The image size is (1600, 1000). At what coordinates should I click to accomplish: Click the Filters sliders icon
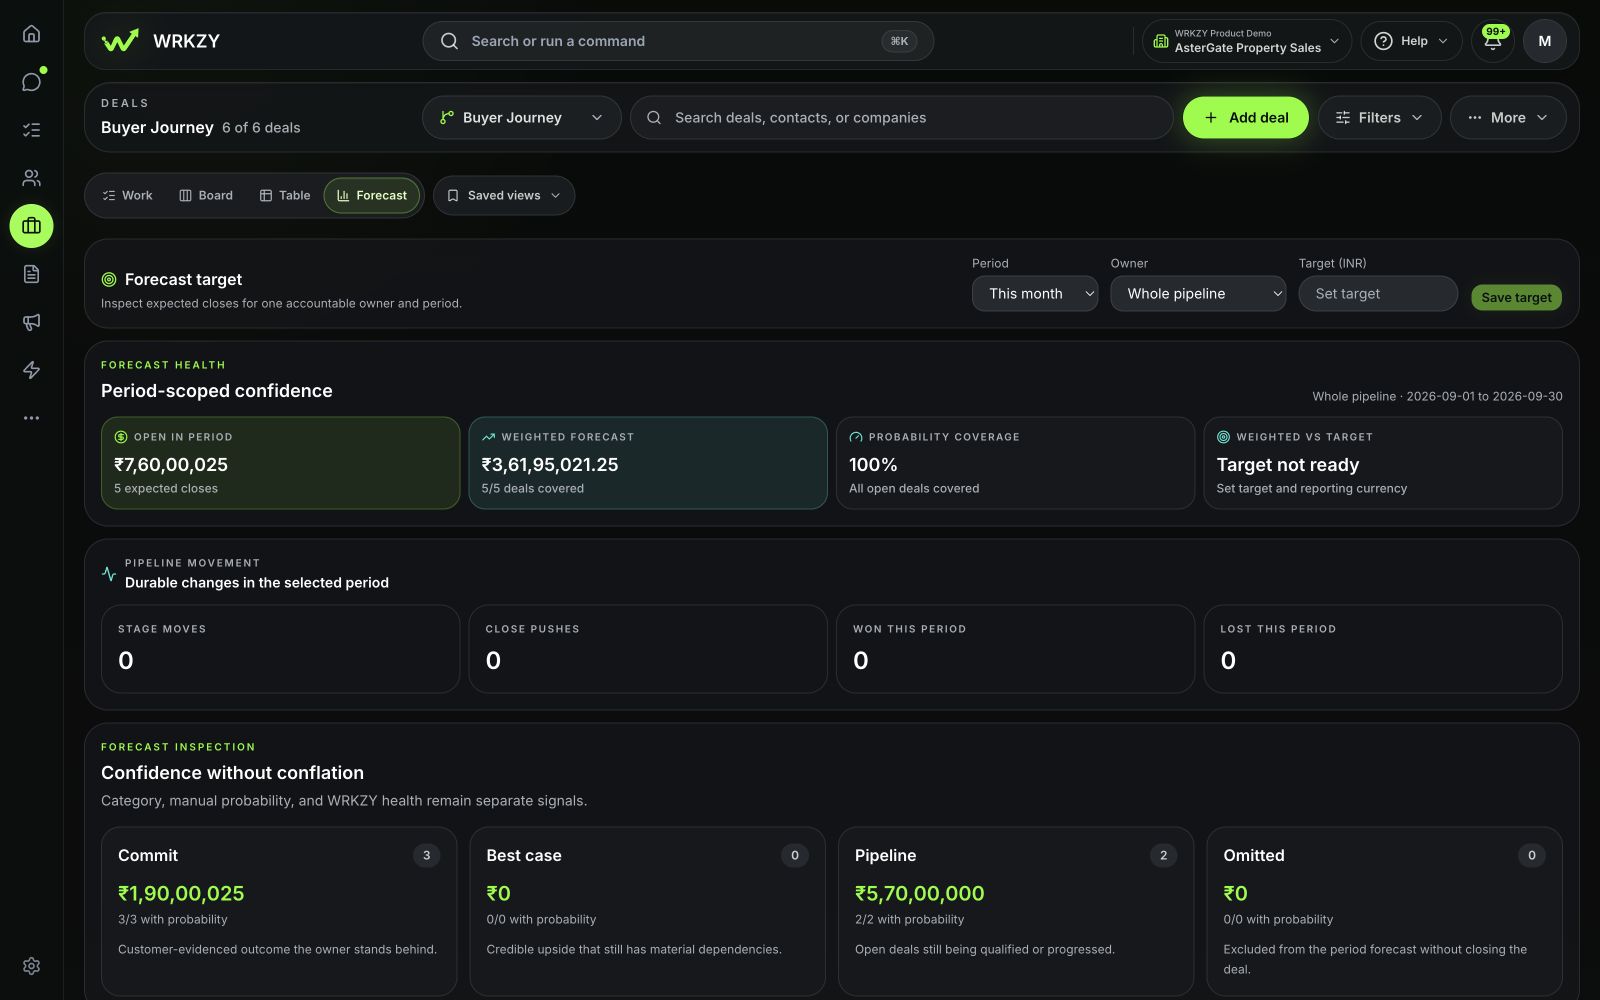1343,118
